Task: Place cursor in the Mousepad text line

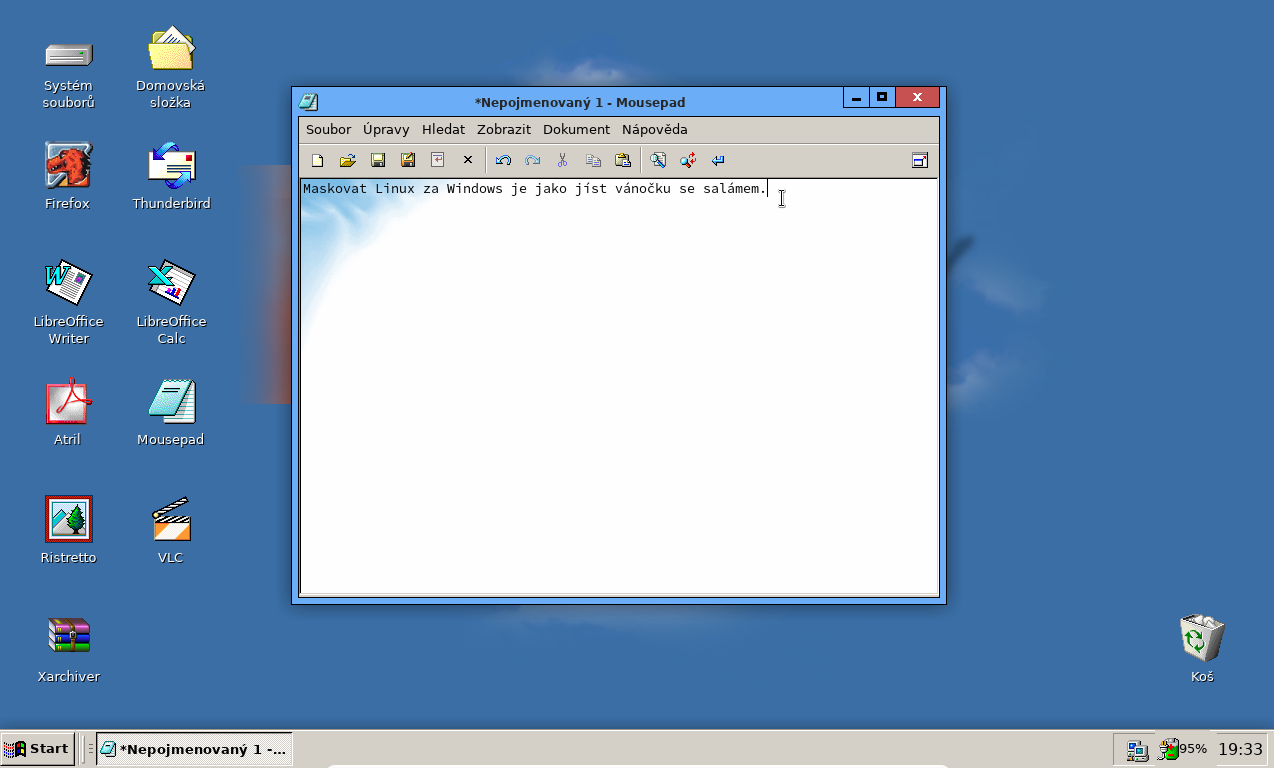Action: [535, 189]
